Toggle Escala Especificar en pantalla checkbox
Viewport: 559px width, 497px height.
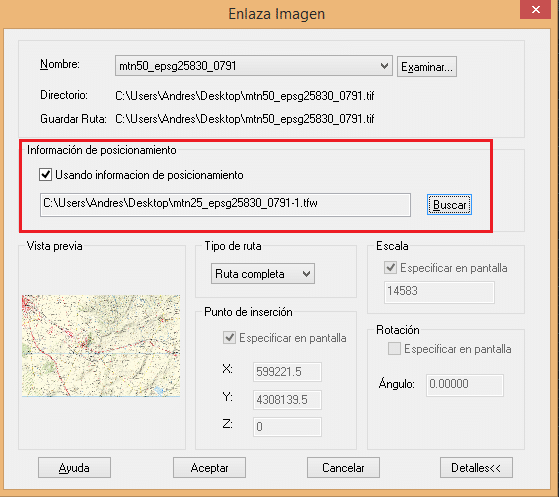point(391,267)
